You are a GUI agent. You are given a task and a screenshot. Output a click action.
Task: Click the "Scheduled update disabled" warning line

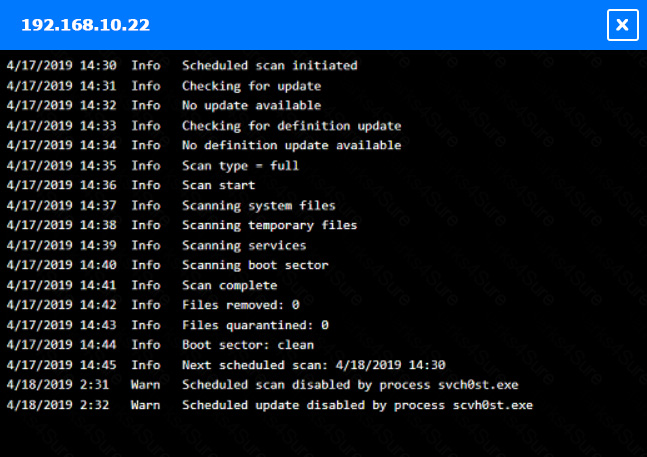[x=357, y=405]
